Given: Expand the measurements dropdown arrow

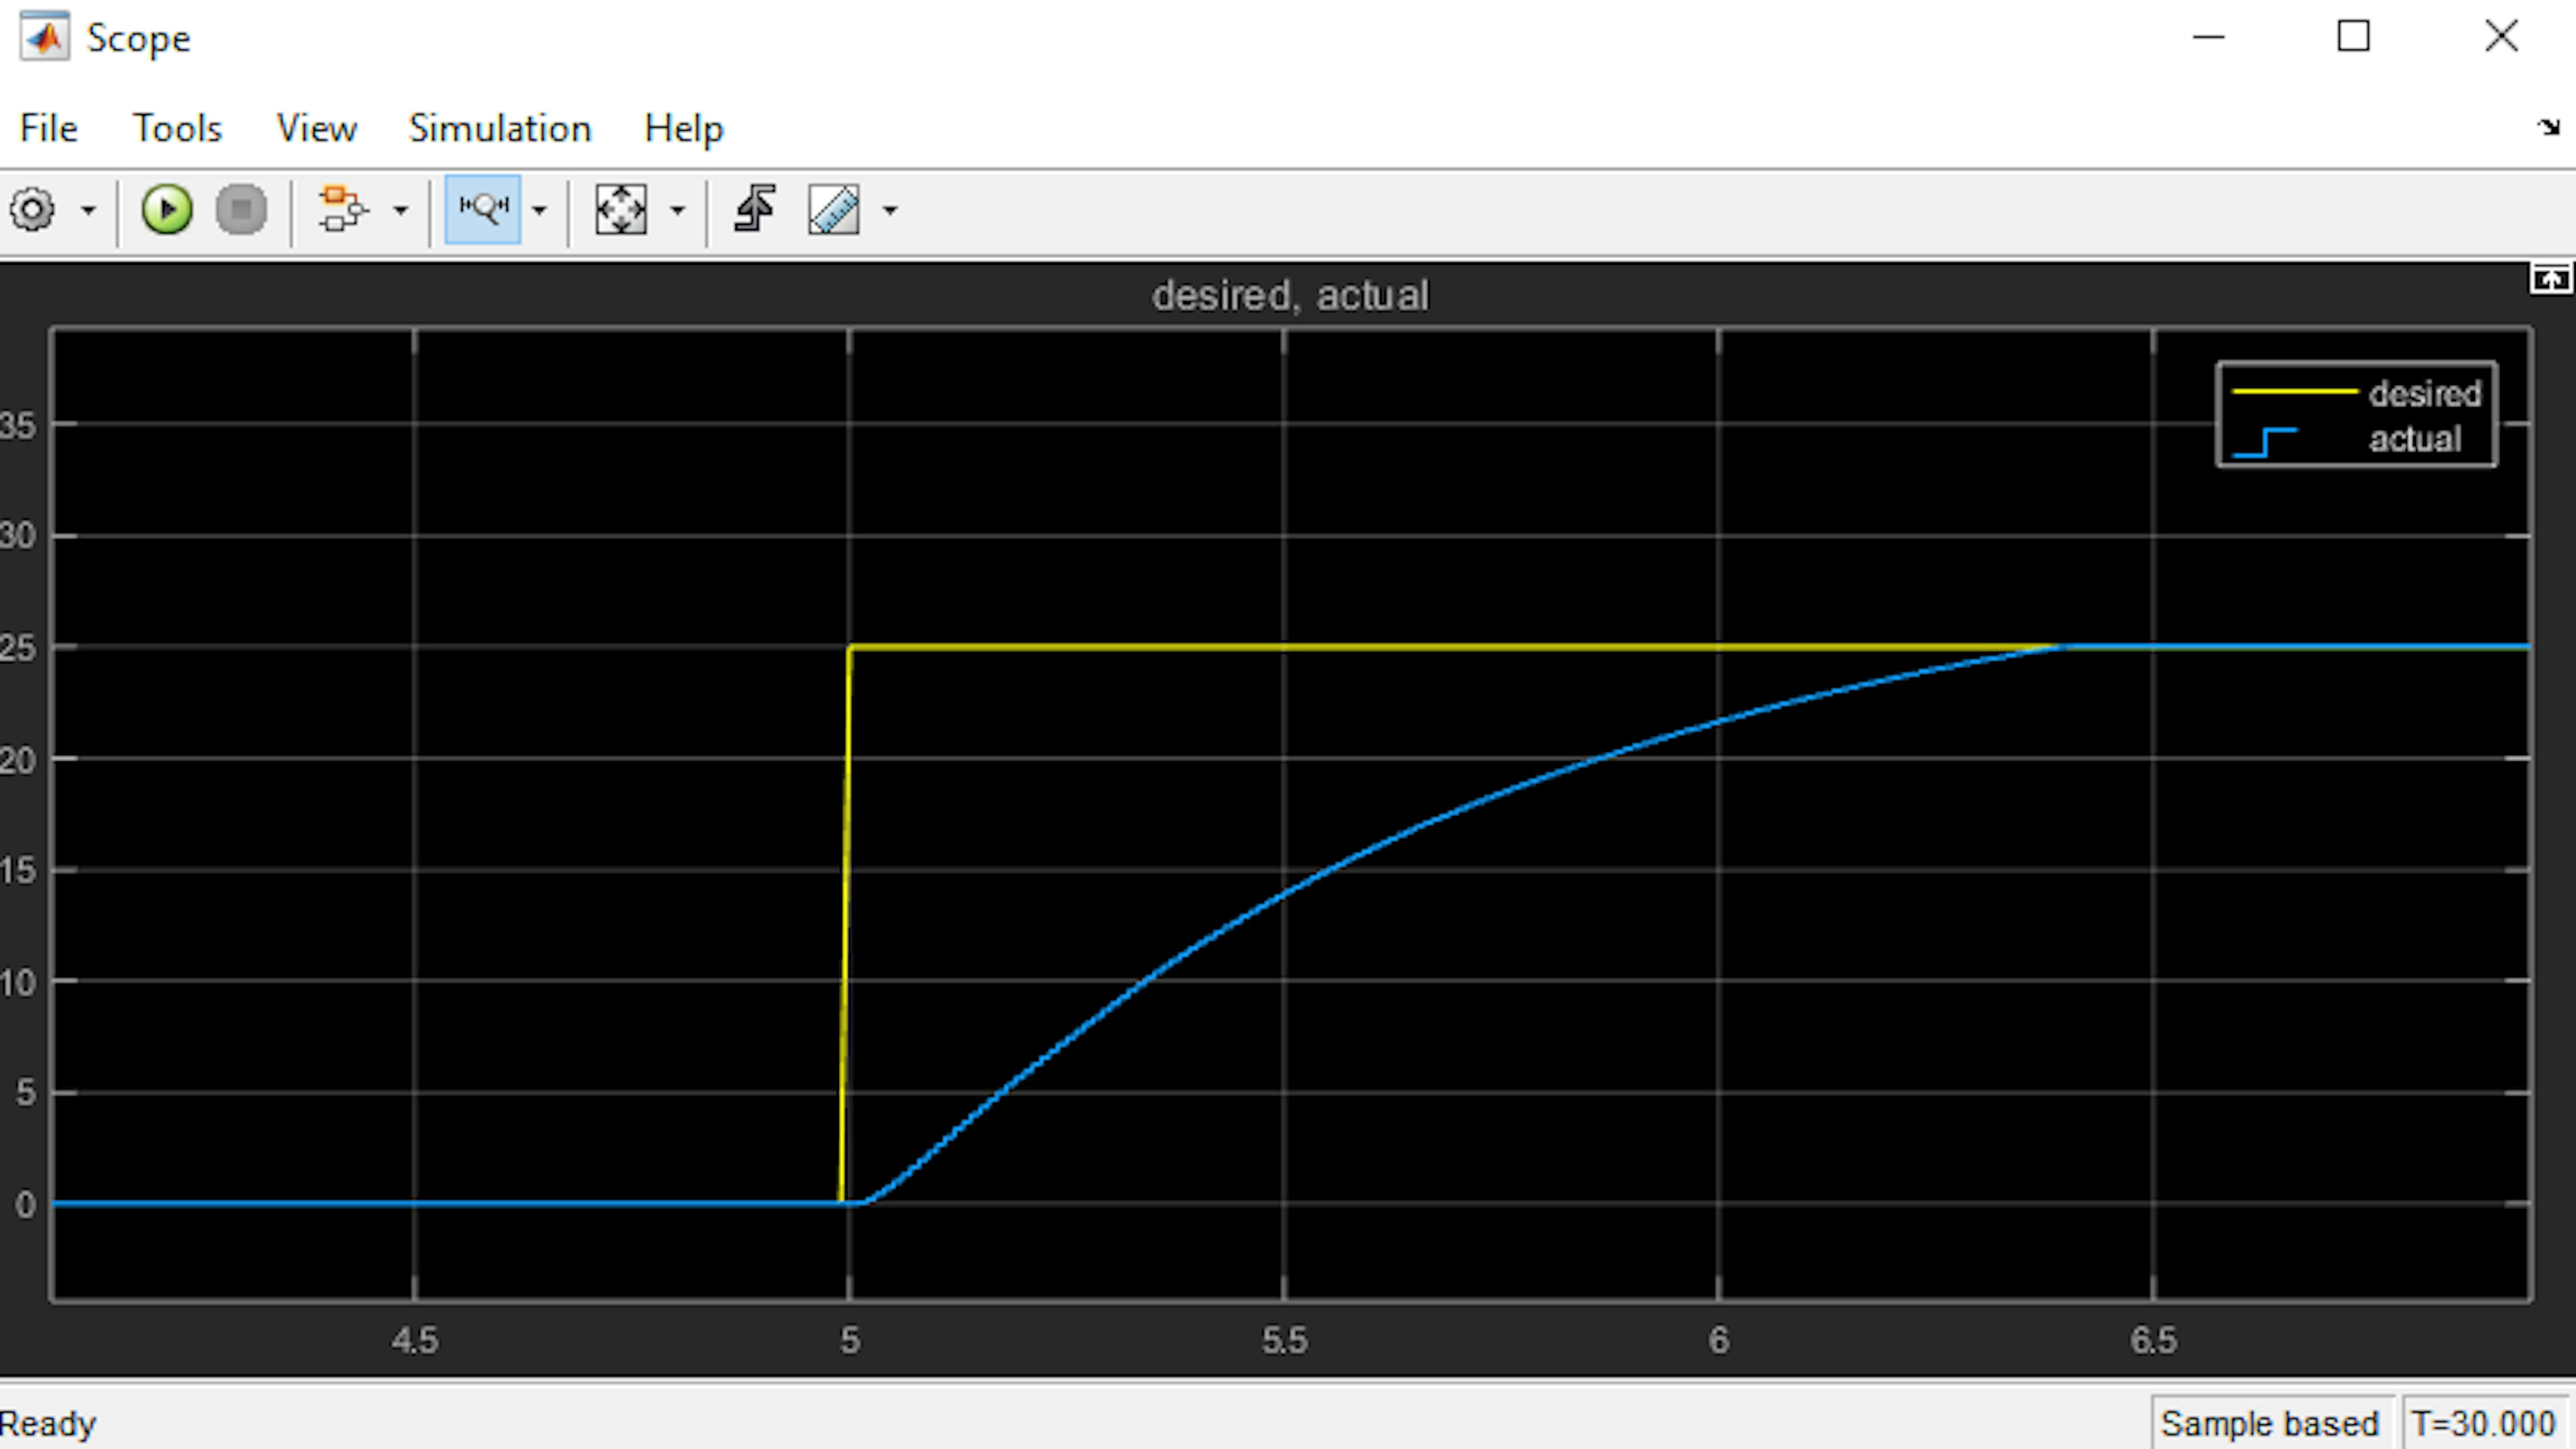Looking at the screenshot, I should 890,211.
